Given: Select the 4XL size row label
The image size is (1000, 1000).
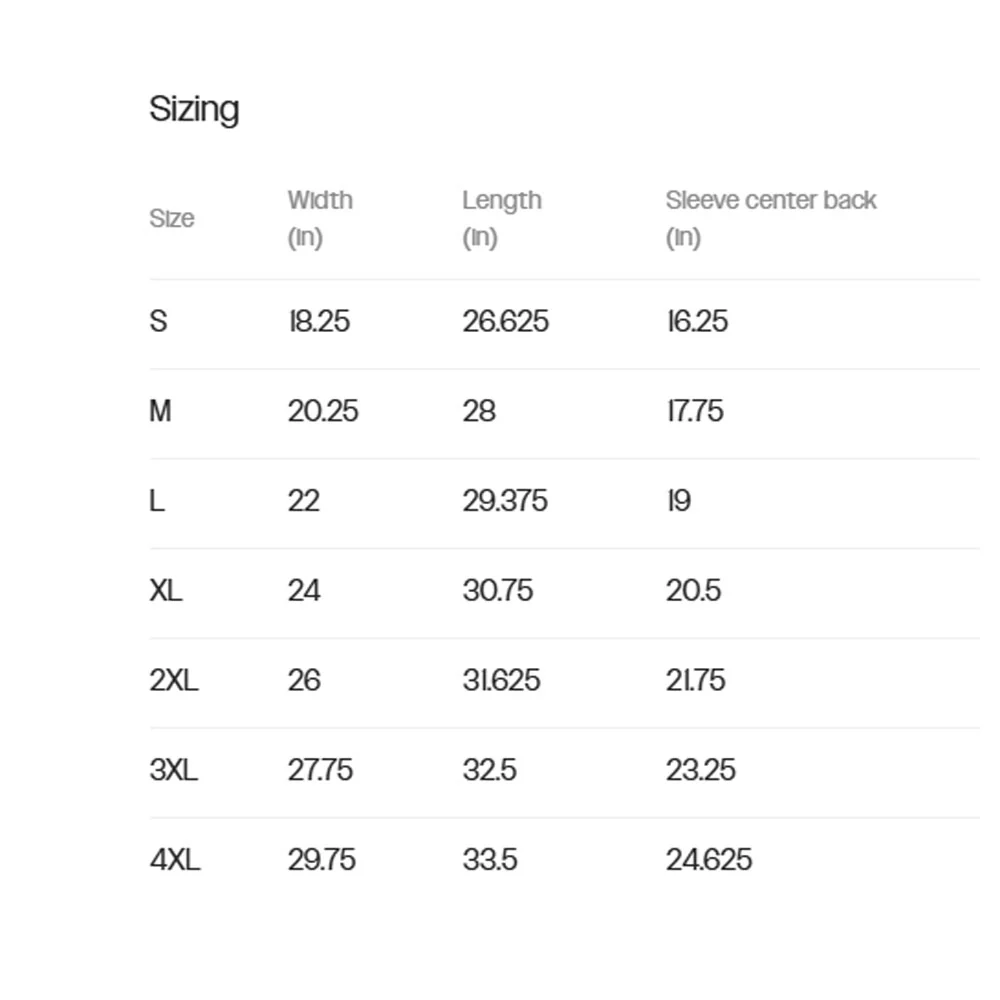Looking at the screenshot, I should [x=175, y=860].
